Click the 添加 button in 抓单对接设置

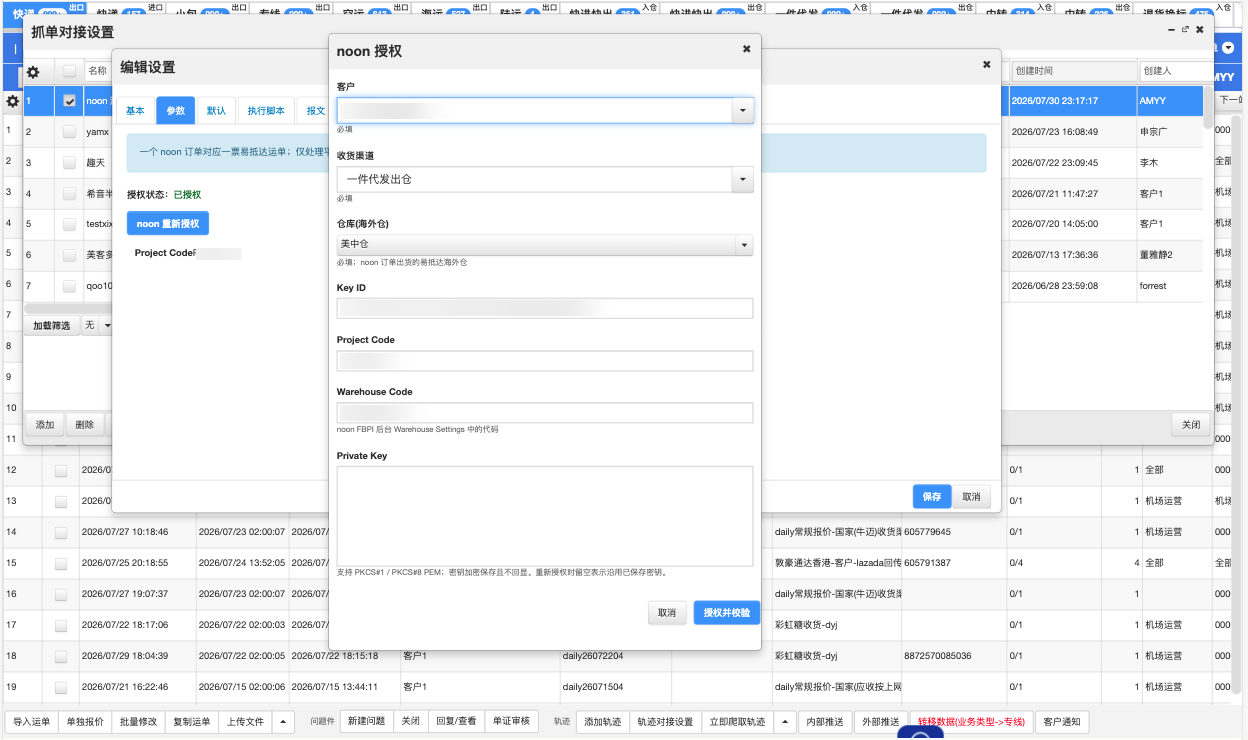[45, 424]
